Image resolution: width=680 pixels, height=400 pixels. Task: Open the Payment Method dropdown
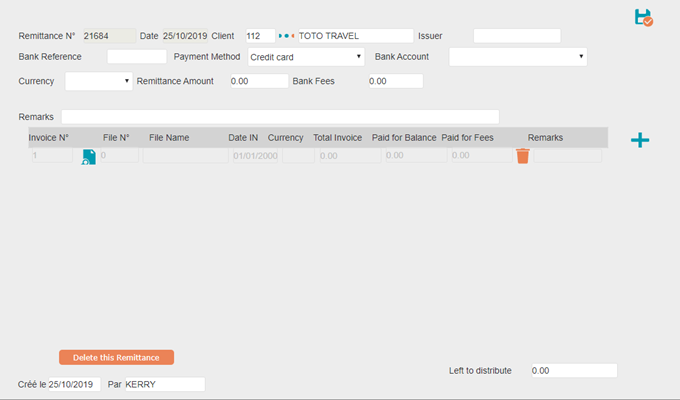click(306, 57)
